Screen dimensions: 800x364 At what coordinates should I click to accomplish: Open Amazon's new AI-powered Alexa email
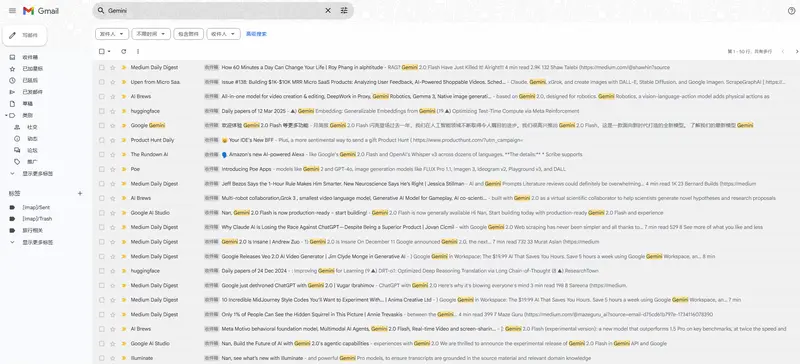click(446, 154)
